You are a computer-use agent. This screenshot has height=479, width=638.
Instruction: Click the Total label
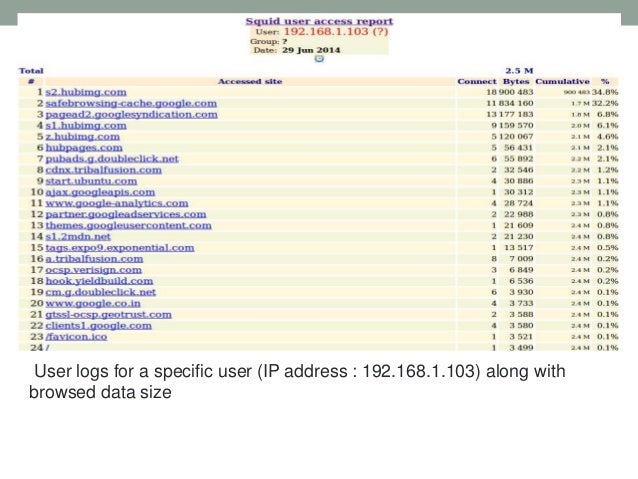click(31, 70)
